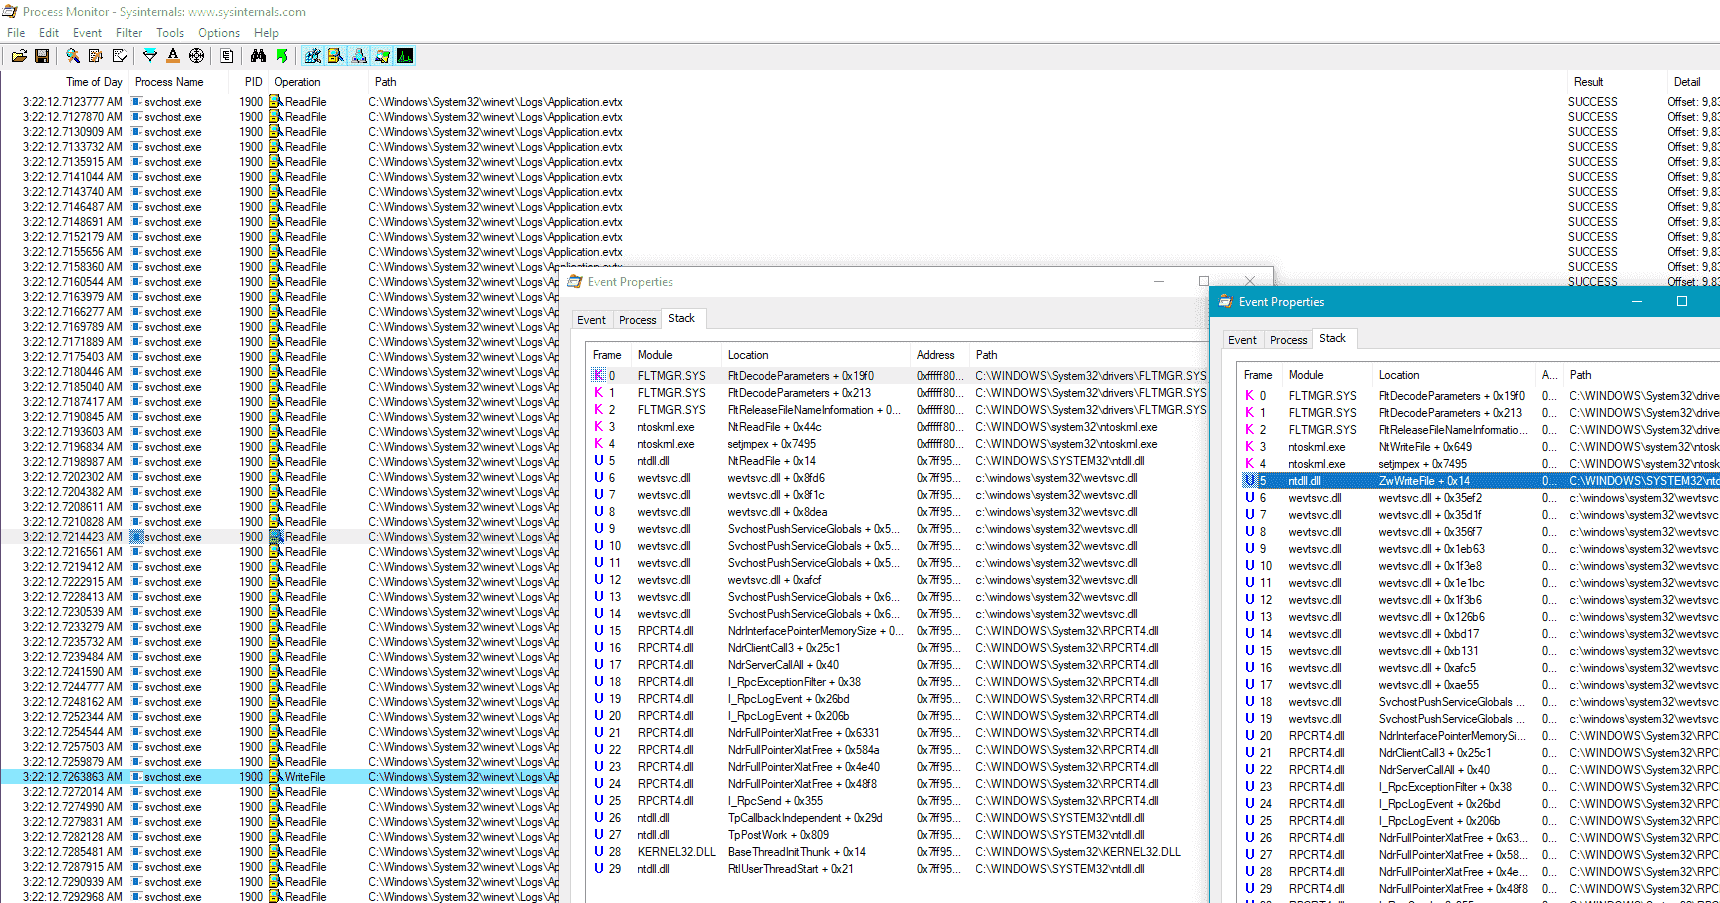Toggle the Autoscroll toolbar icon

click(96, 56)
